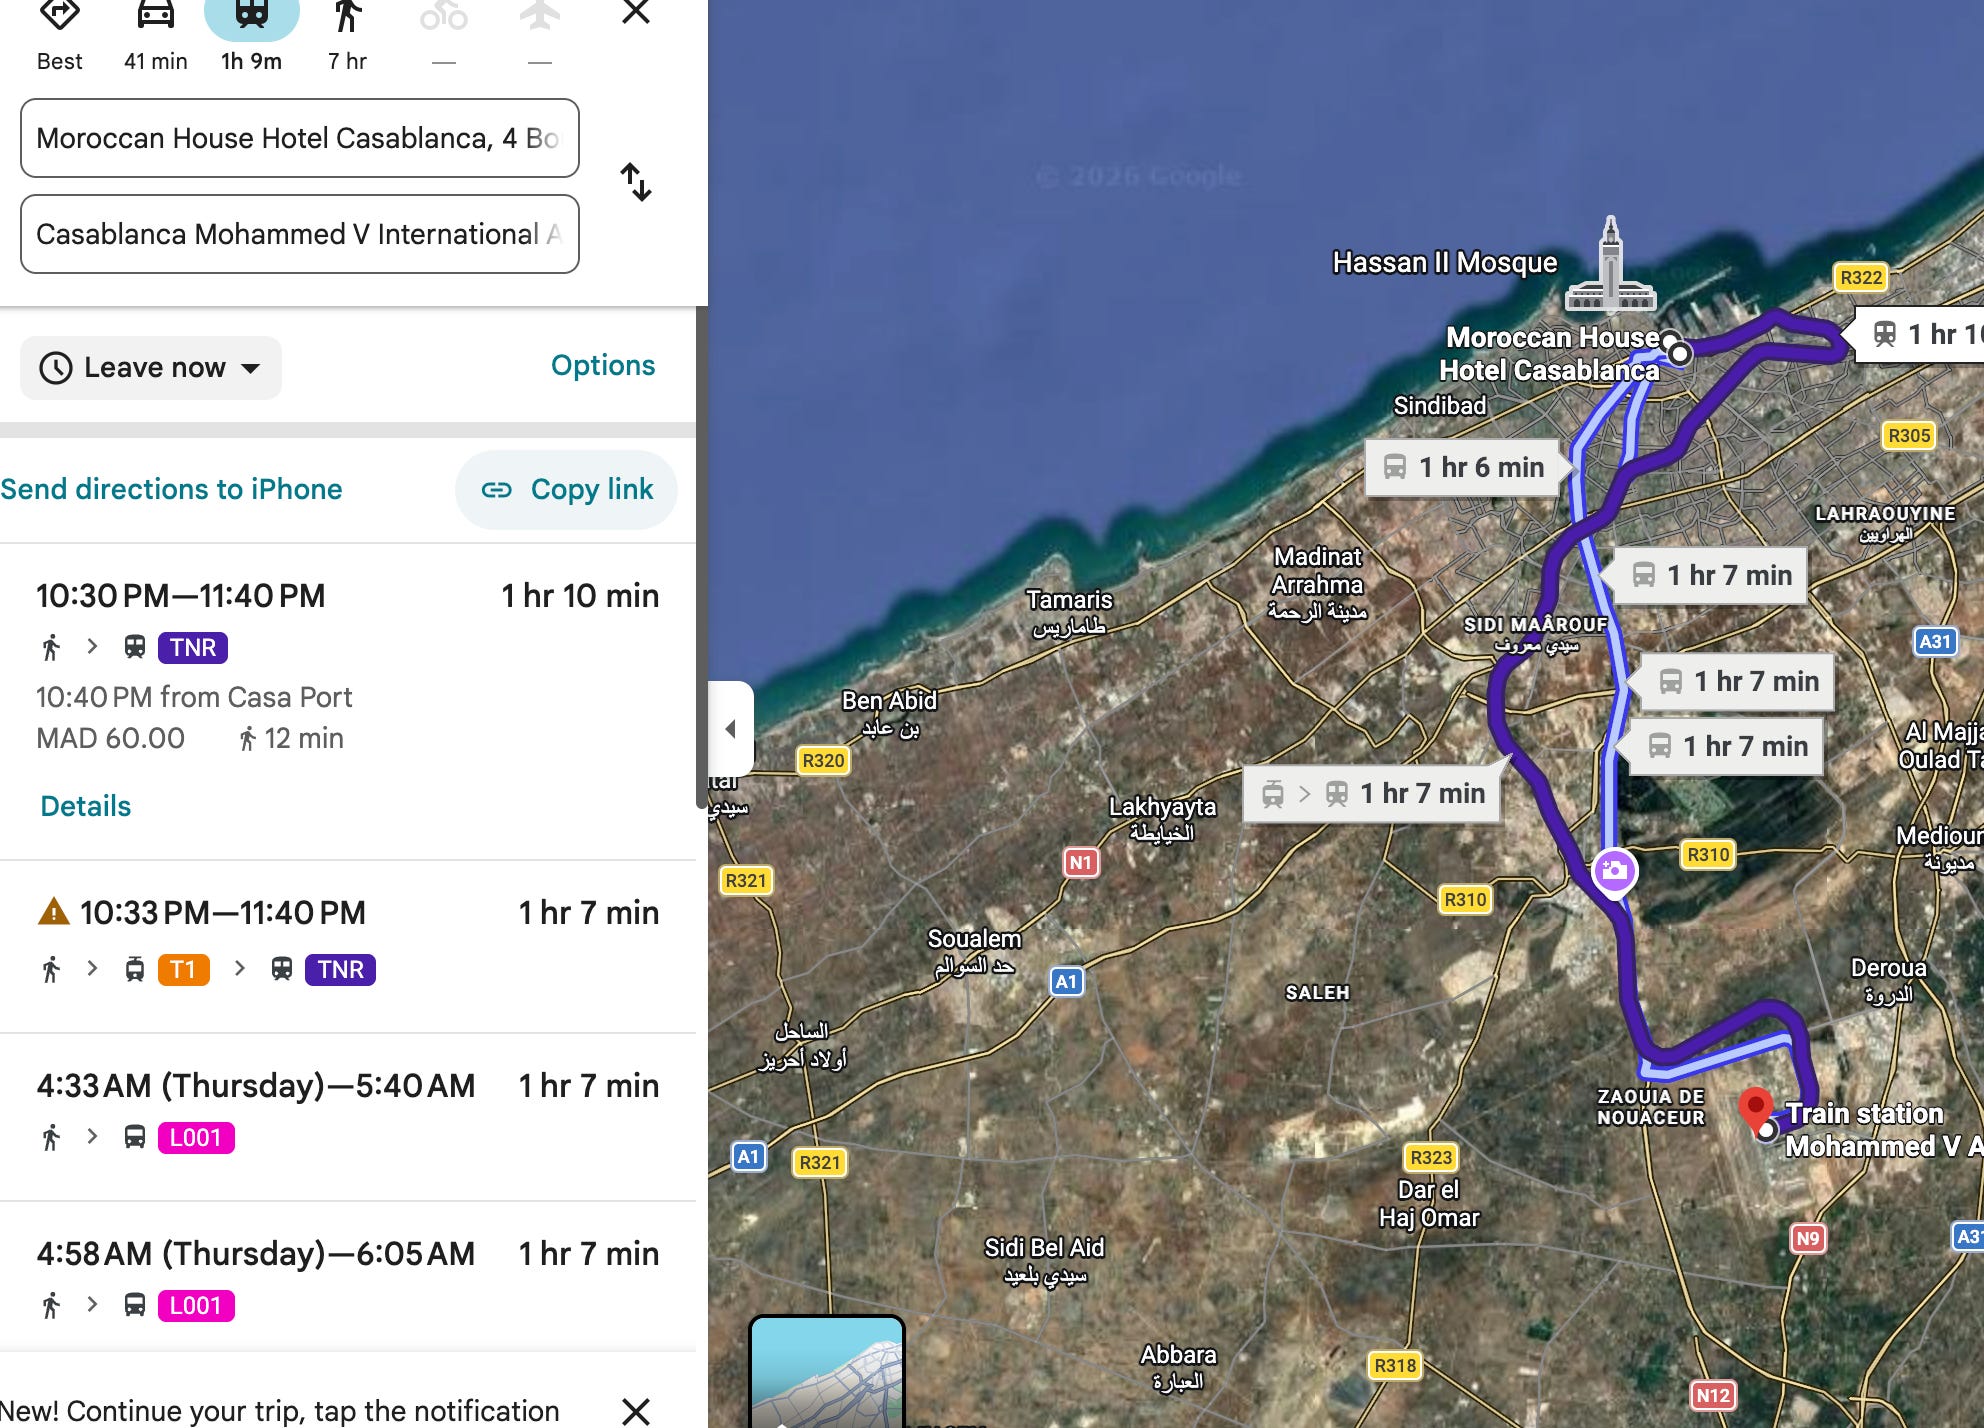This screenshot has height=1428, width=1984.
Task: Select the Flights travel mode icon
Action: 540,15
